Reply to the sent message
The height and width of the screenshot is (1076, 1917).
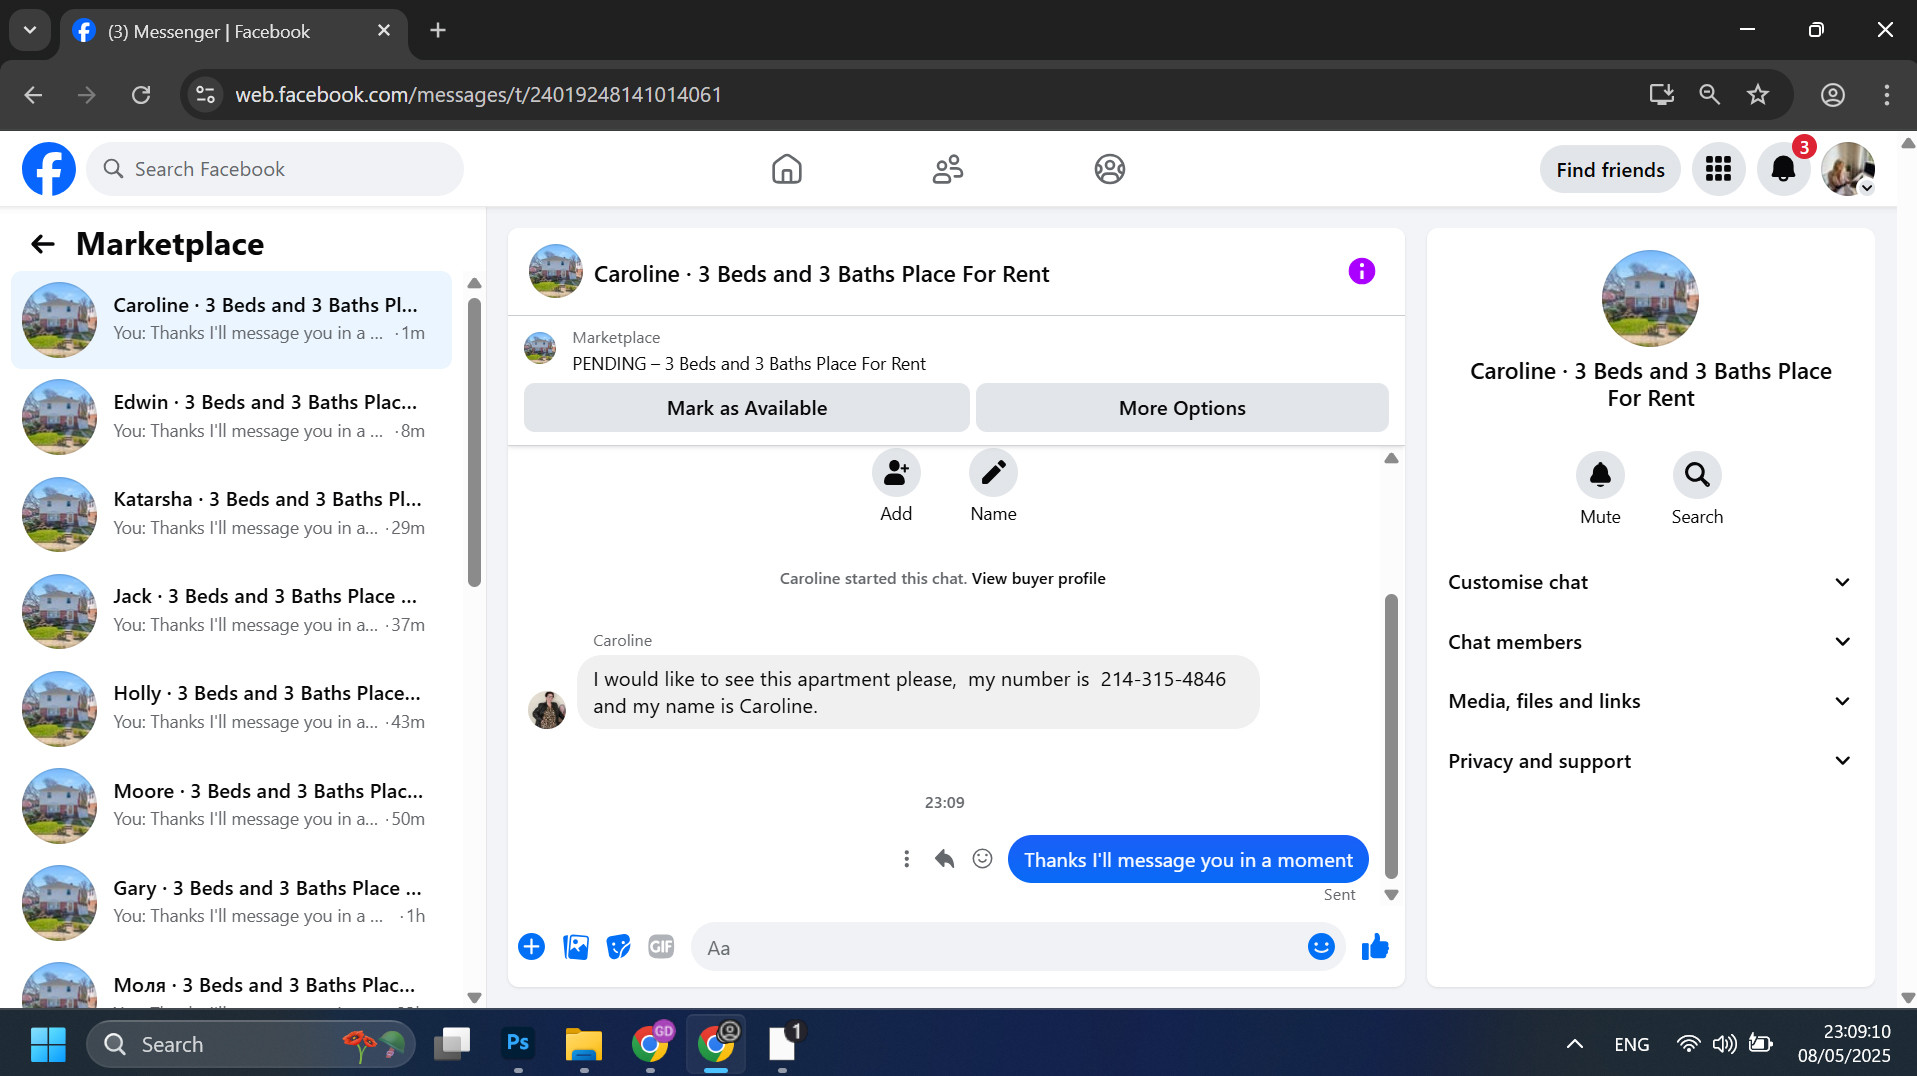[x=944, y=859]
